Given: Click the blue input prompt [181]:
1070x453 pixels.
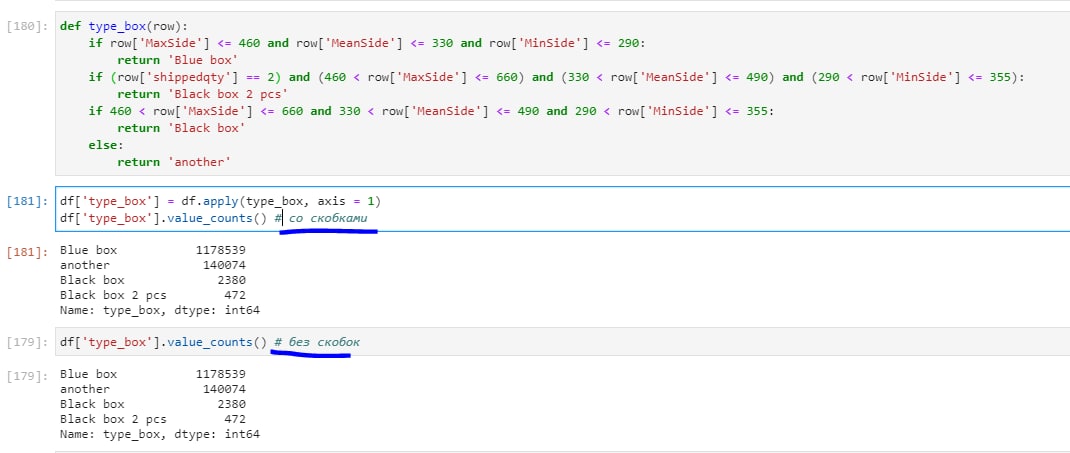Looking at the screenshot, I should point(27,201).
